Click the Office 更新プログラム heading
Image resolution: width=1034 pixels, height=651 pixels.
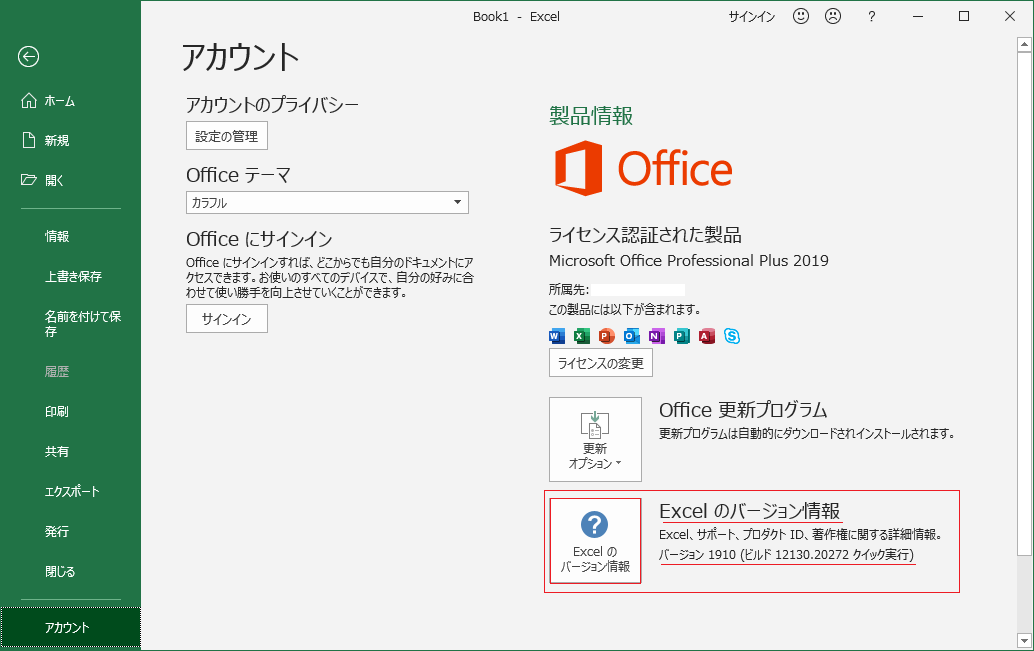pos(743,410)
